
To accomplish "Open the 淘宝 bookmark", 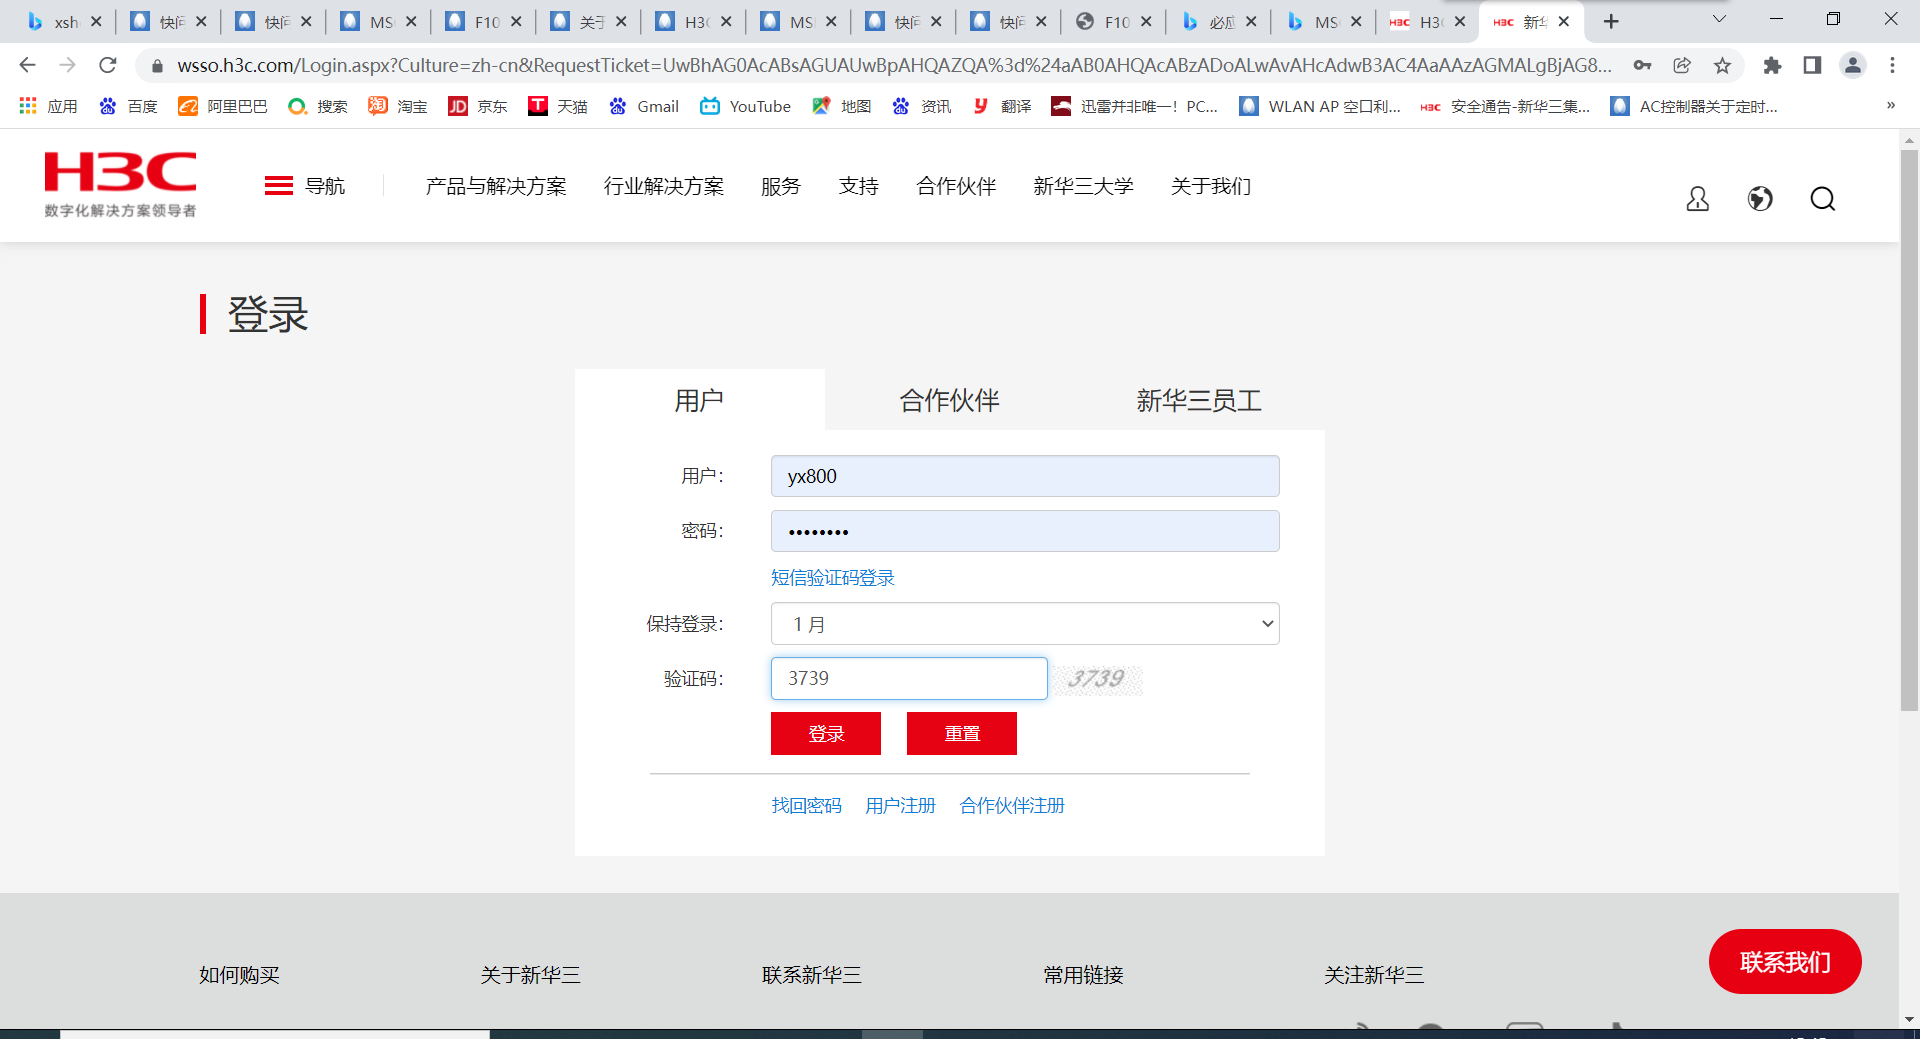I will [398, 106].
